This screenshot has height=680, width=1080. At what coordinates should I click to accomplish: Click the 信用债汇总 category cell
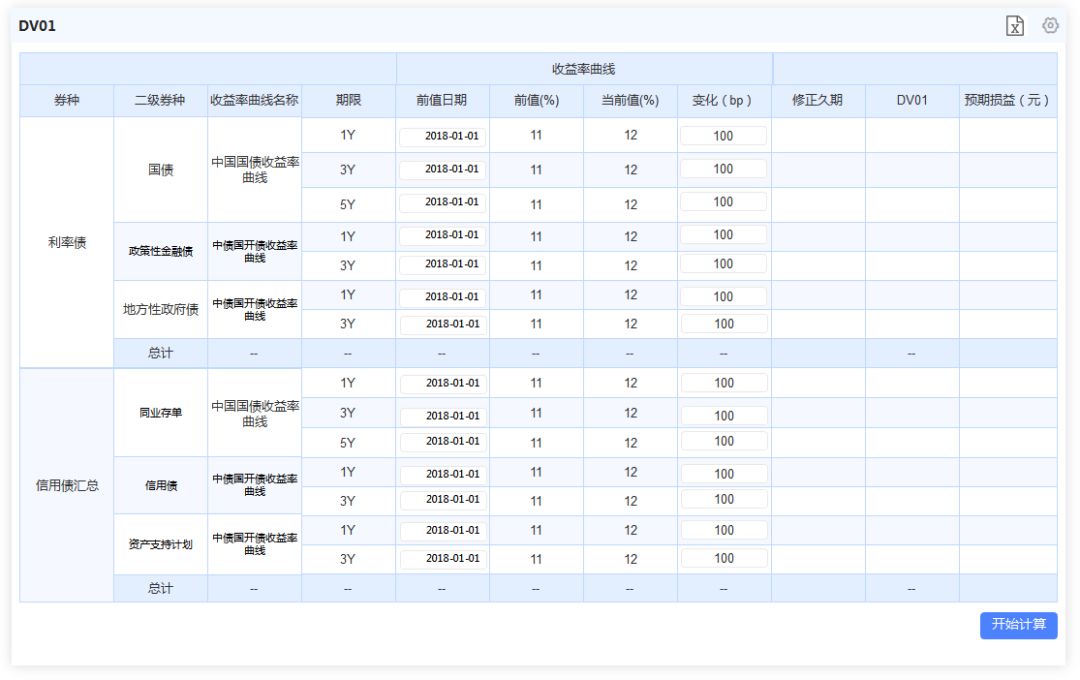pos(67,485)
